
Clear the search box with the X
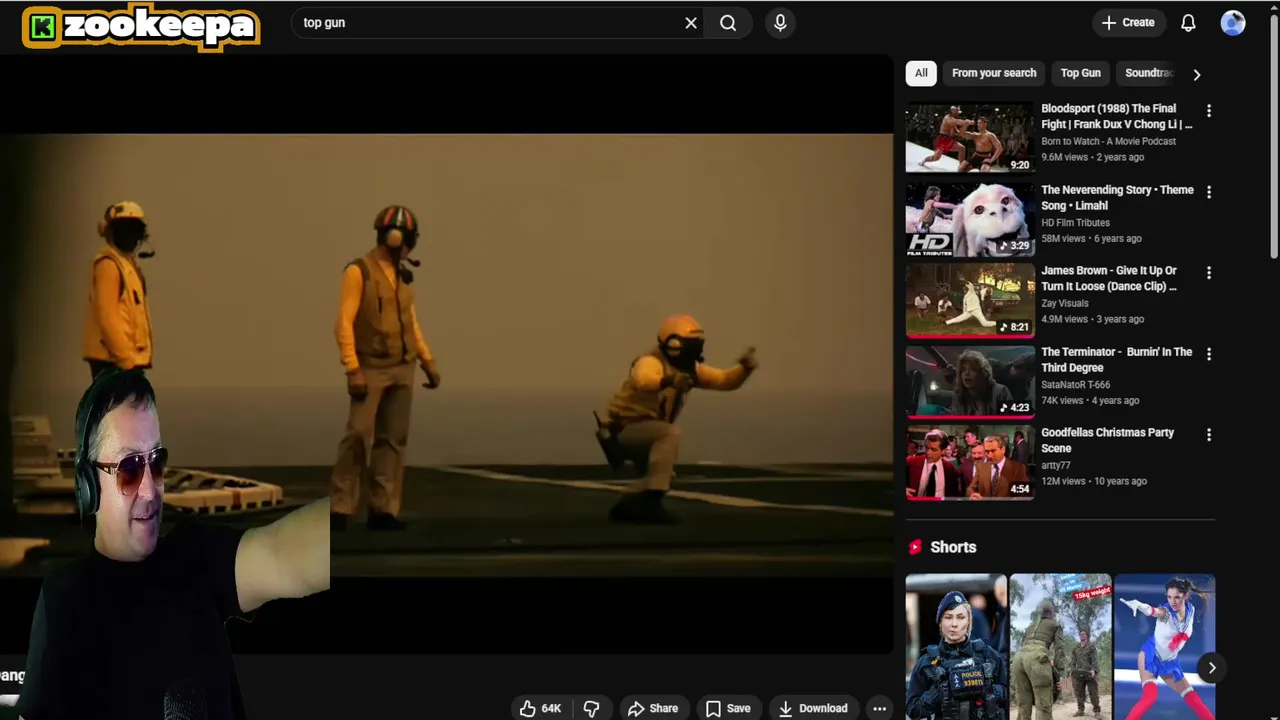click(x=691, y=23)
